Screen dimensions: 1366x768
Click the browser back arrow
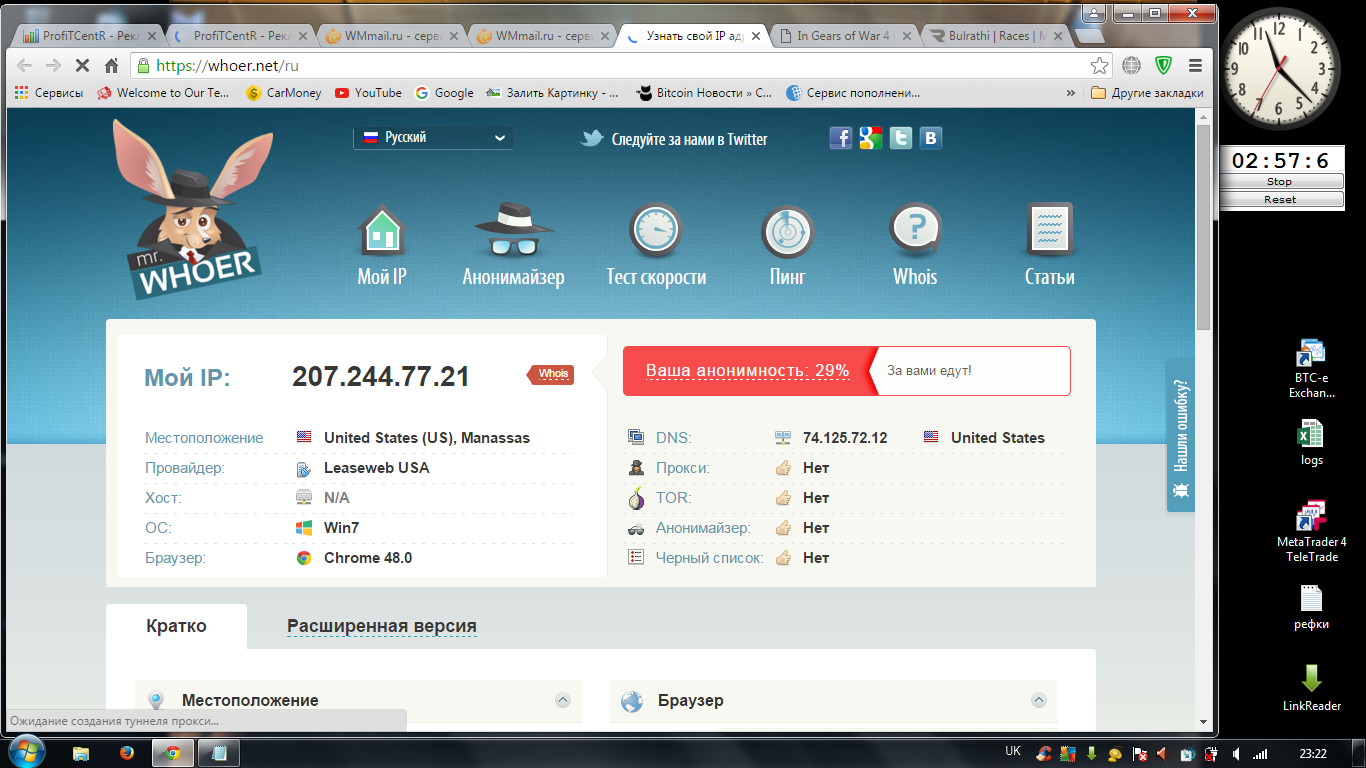(x=25, y=66)
